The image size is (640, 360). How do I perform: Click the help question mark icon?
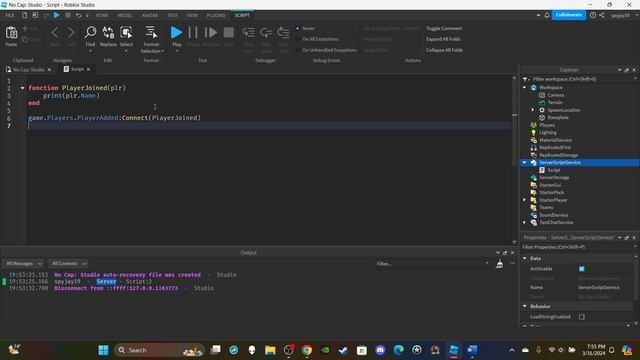593,15
